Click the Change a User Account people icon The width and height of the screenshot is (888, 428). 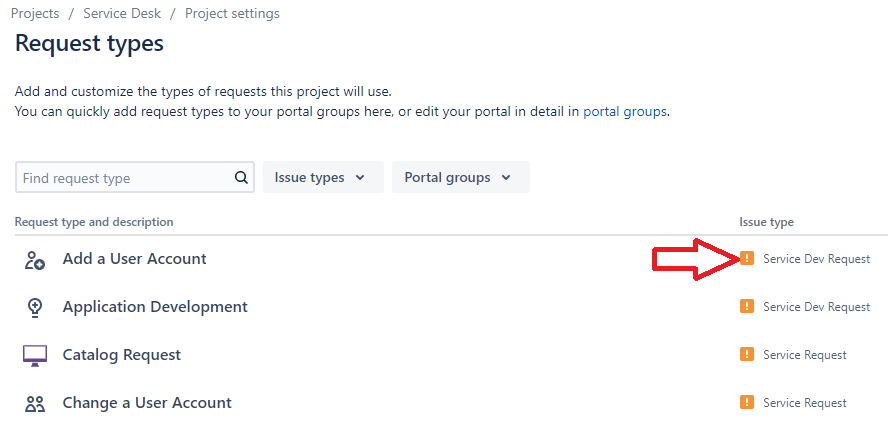point(35,404)
